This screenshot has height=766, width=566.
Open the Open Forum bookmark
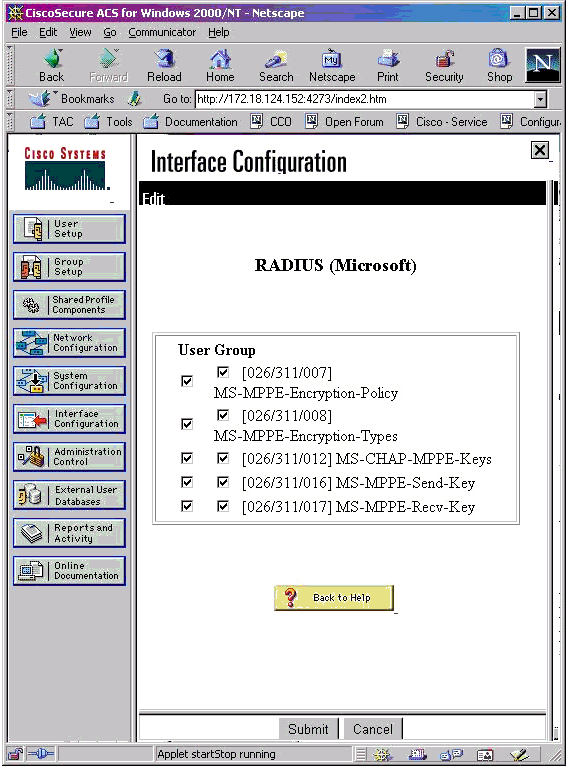pyautogui.click(x=344, y=122)
